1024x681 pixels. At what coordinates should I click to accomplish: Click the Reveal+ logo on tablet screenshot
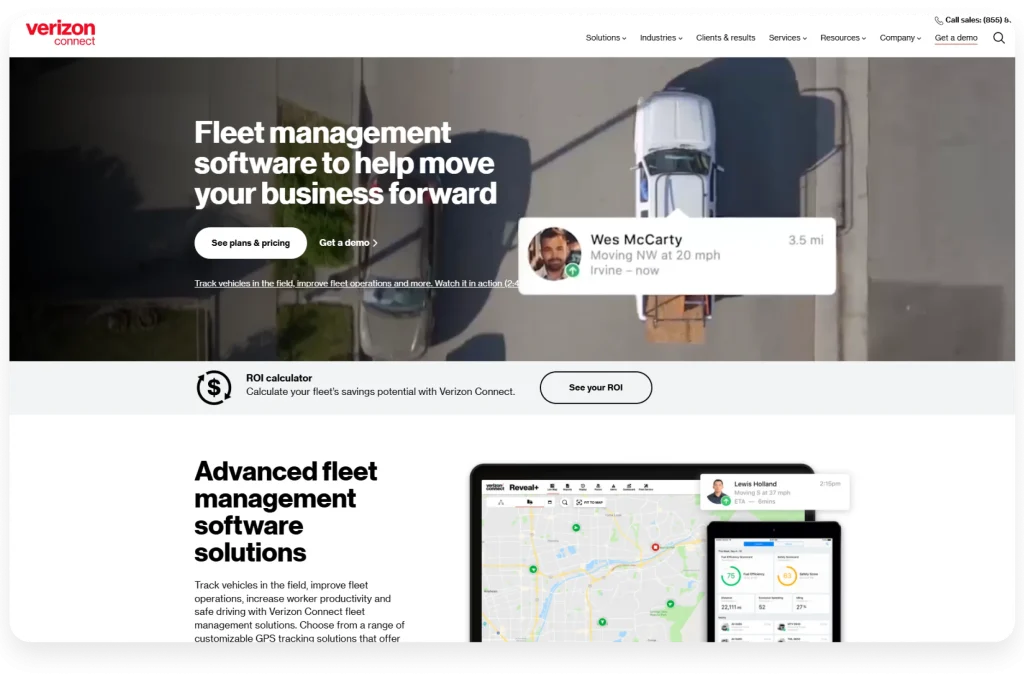coord(524,487)
